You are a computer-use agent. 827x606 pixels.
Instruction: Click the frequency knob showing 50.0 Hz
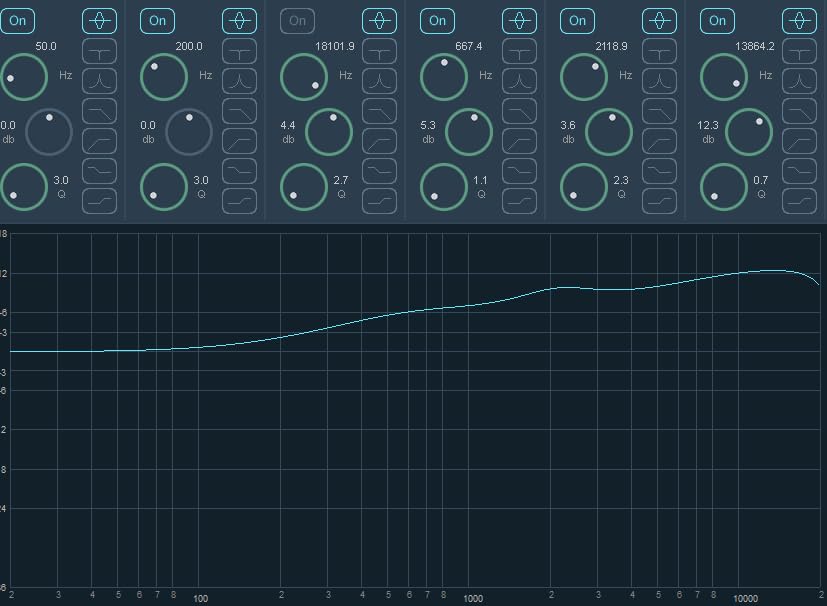pos(24,77)
